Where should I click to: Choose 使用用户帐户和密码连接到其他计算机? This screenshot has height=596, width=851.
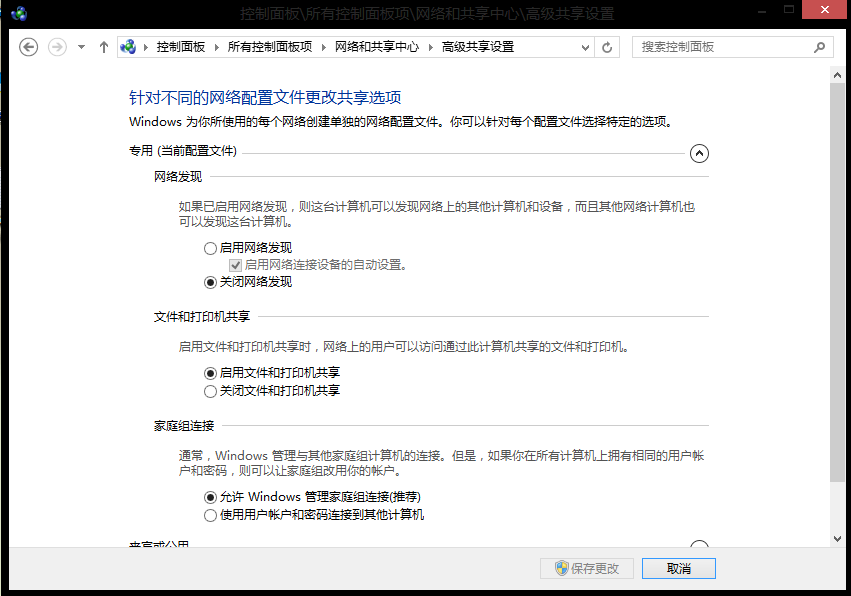tap(210, 515)
